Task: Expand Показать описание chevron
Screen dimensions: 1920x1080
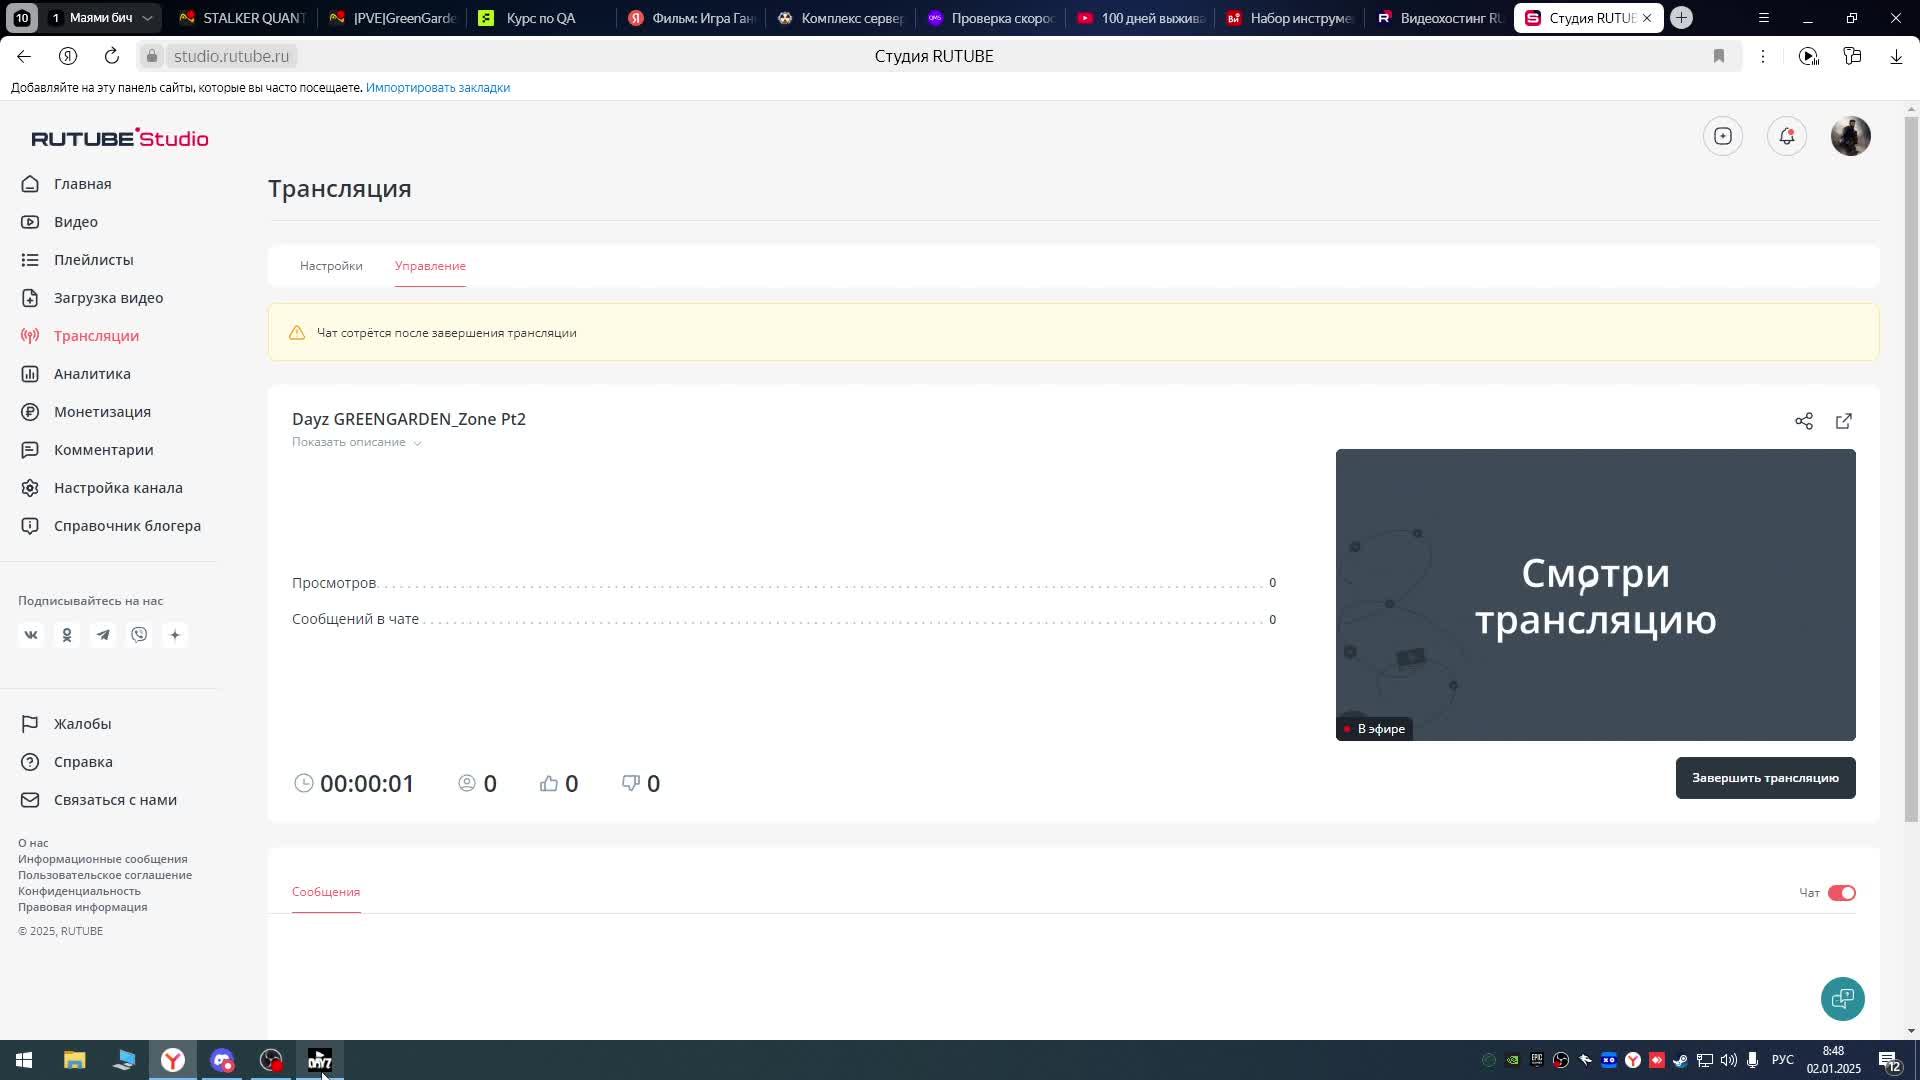Action: tap(417, 443)
